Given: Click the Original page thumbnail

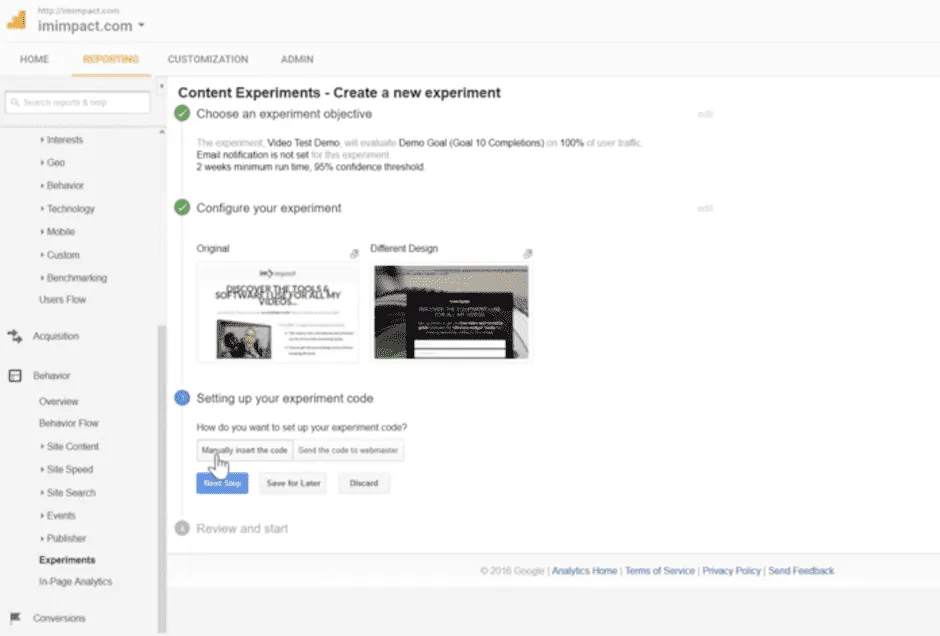Looking at the screenshot, I should click(x=278, y=312).
